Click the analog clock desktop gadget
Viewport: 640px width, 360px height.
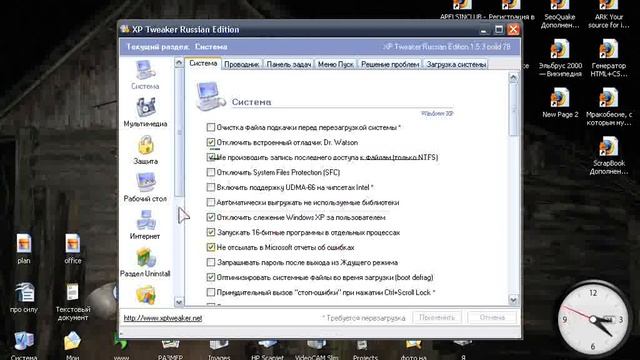(x=593, y=320)
